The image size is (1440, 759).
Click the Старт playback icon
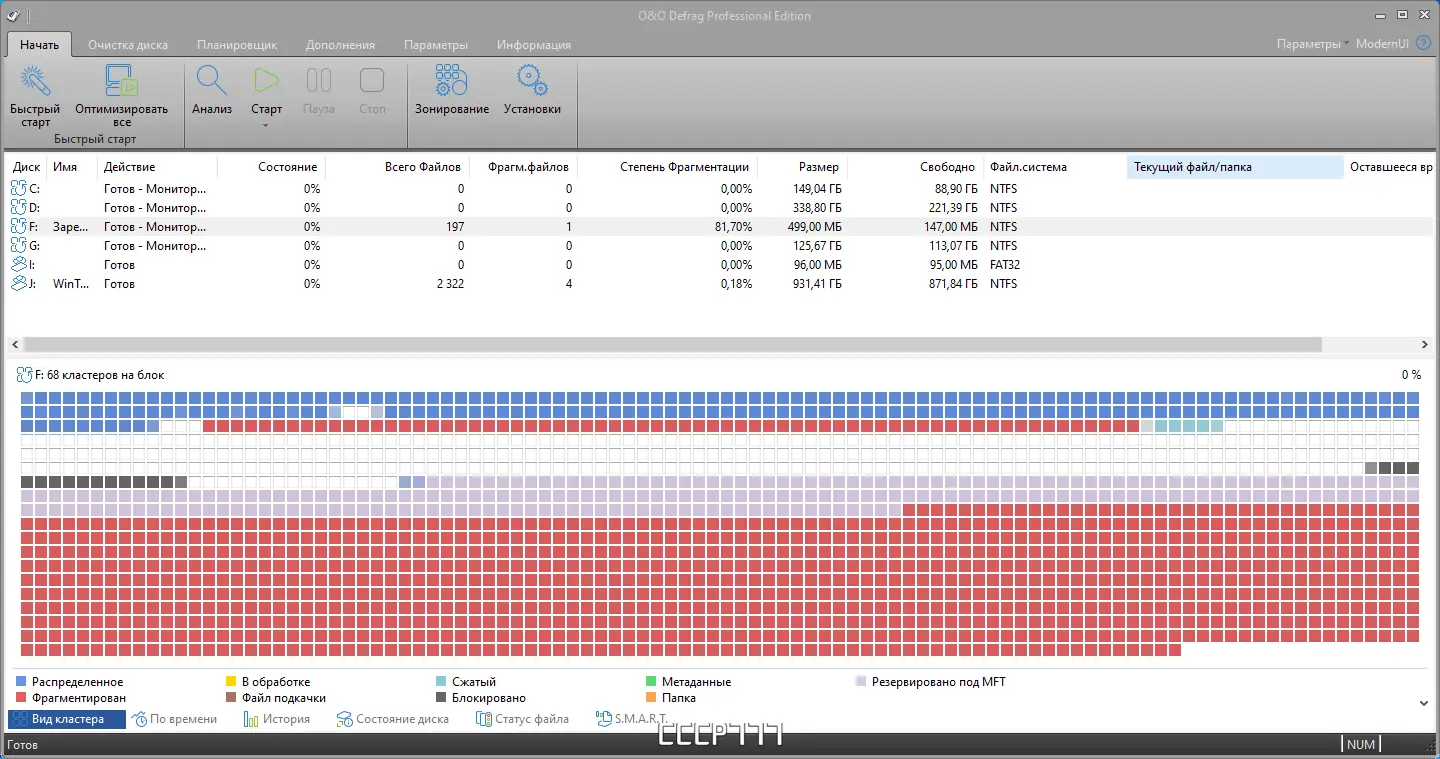coord(265,80)
